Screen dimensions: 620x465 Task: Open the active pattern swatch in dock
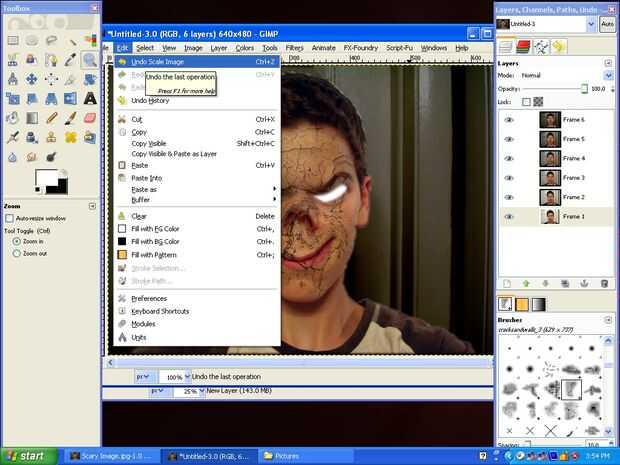[522, 304]
